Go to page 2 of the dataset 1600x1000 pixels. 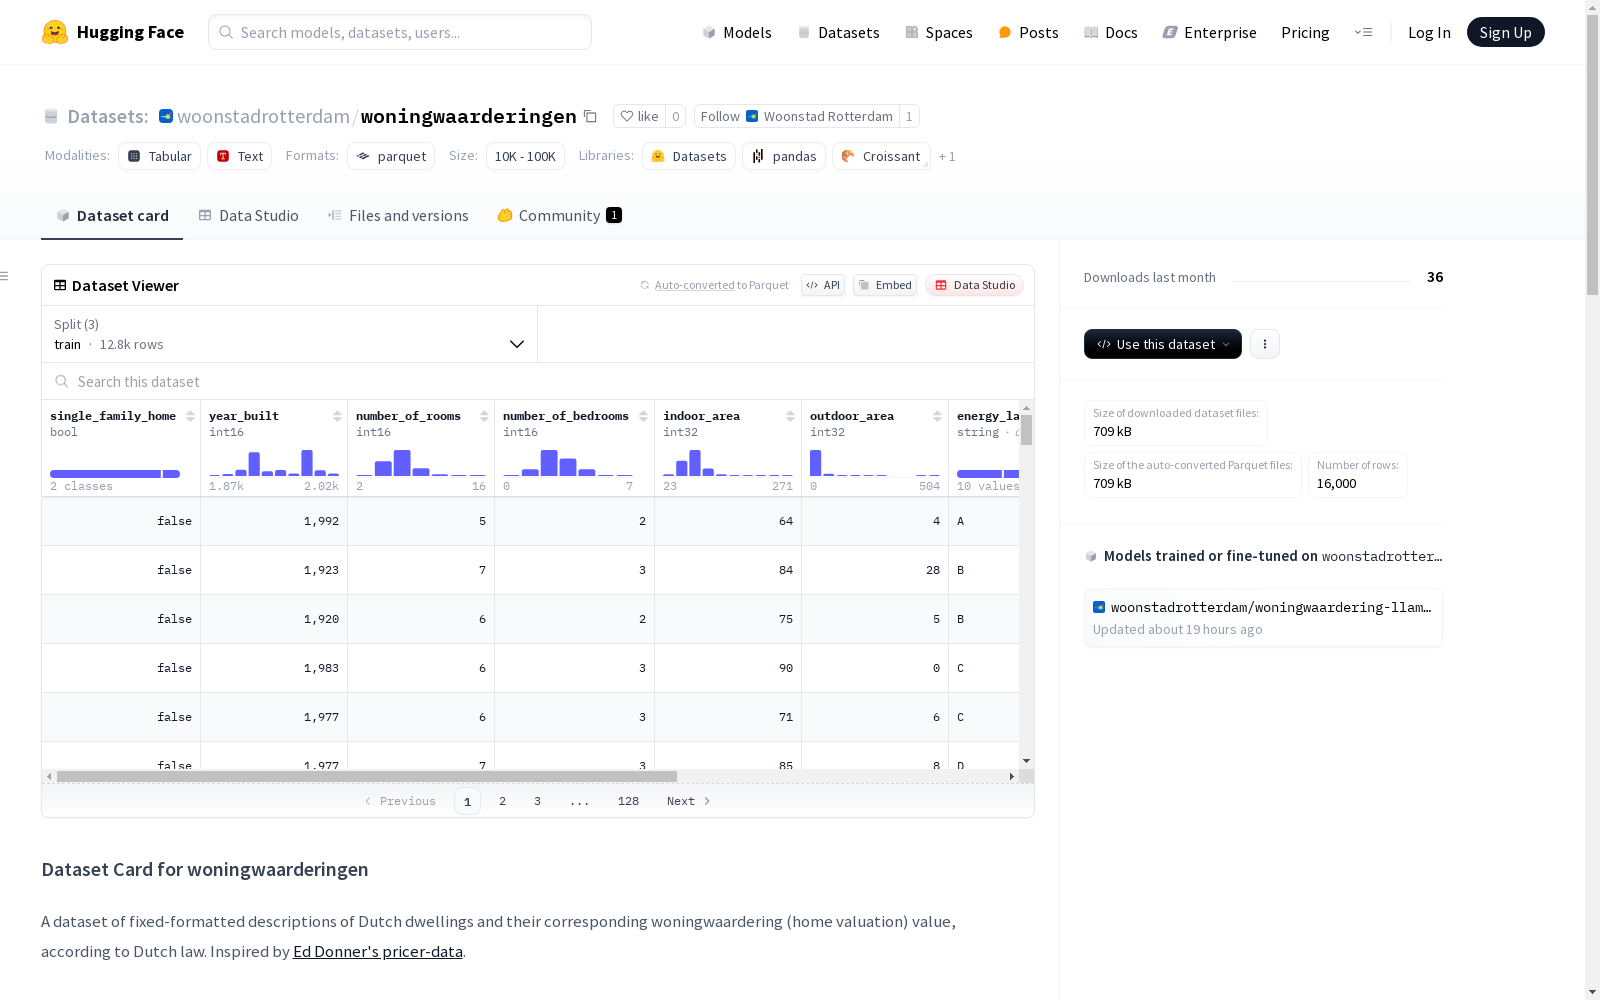tap(502, 801)
